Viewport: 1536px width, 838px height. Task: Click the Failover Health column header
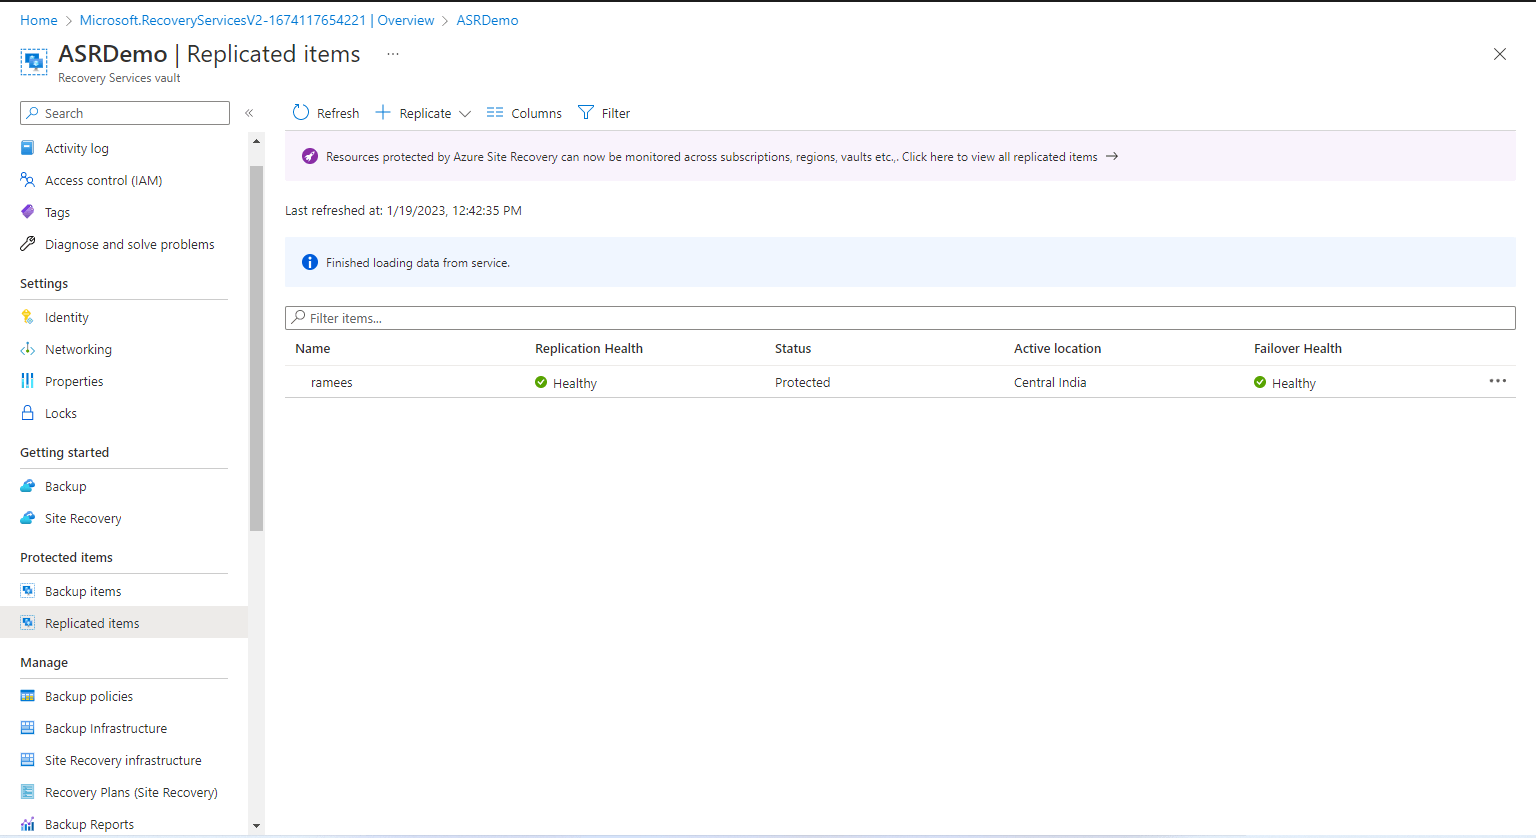pyautogui.click(x=1298, y=348)
